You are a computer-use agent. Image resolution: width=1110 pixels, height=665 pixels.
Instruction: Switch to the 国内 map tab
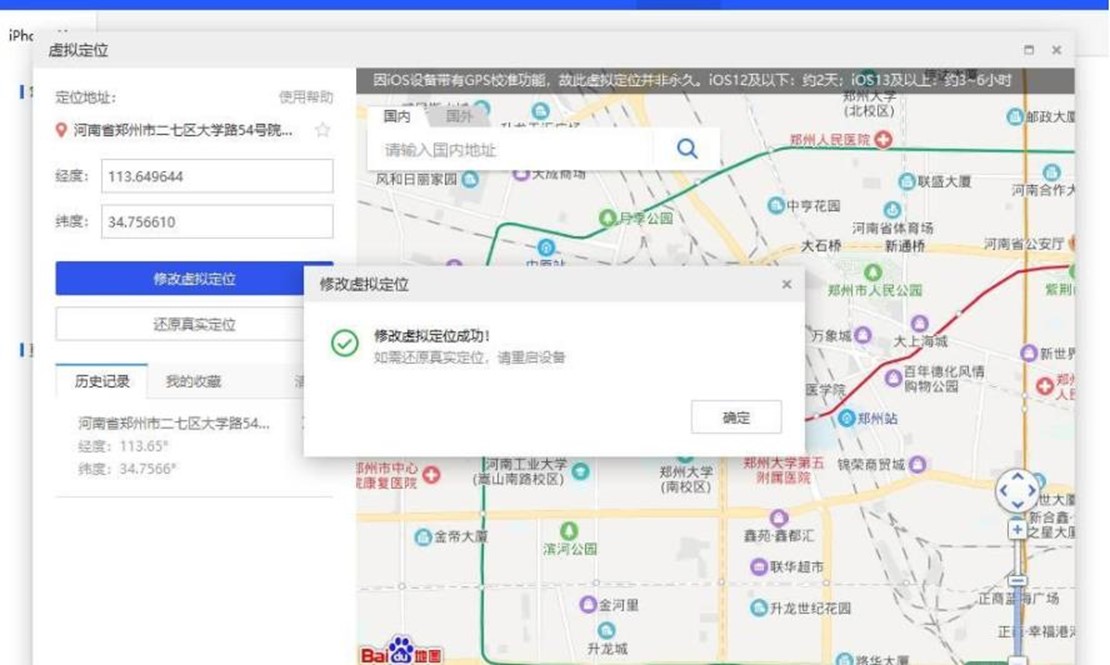pos(397,116)
